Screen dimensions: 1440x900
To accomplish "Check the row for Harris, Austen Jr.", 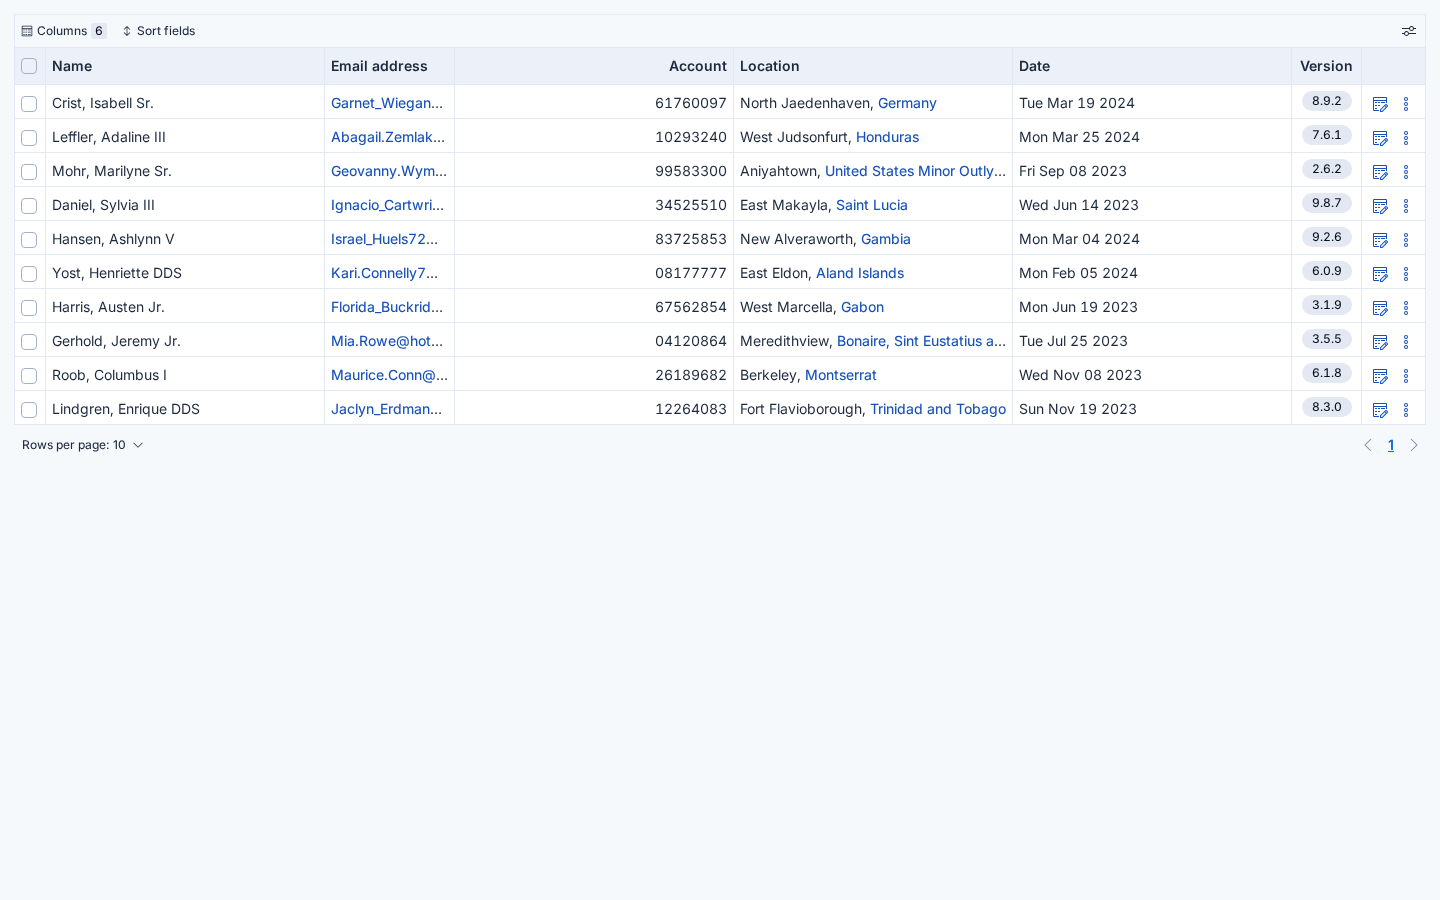I will 29,308.
